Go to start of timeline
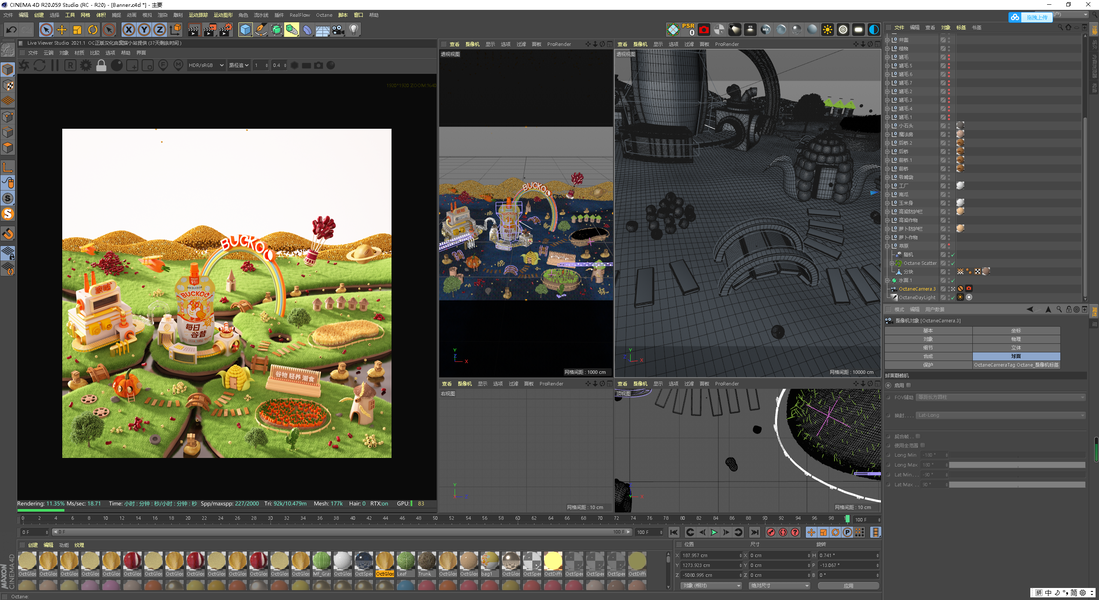The image size is (1099, 600). click(x=674, y=532)
